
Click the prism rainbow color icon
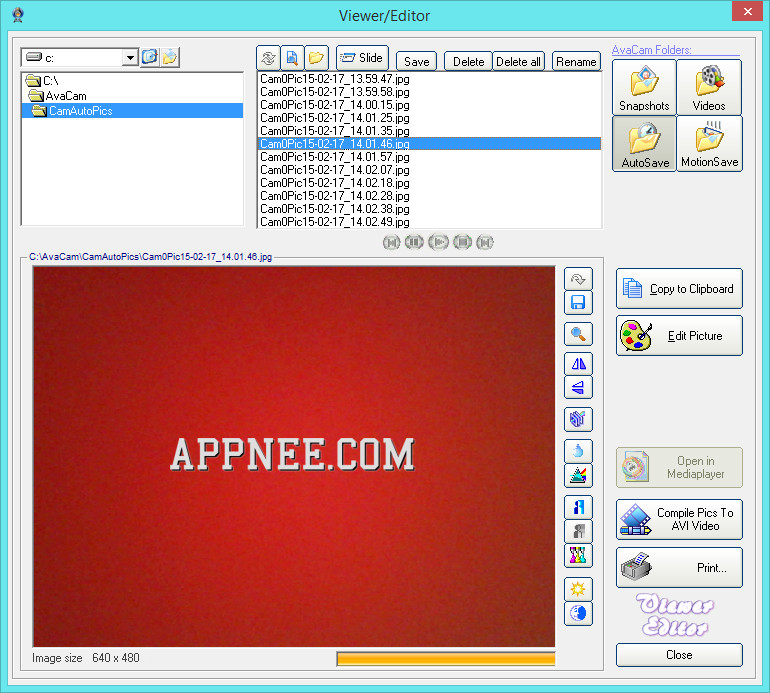click(x=578, y=475)
